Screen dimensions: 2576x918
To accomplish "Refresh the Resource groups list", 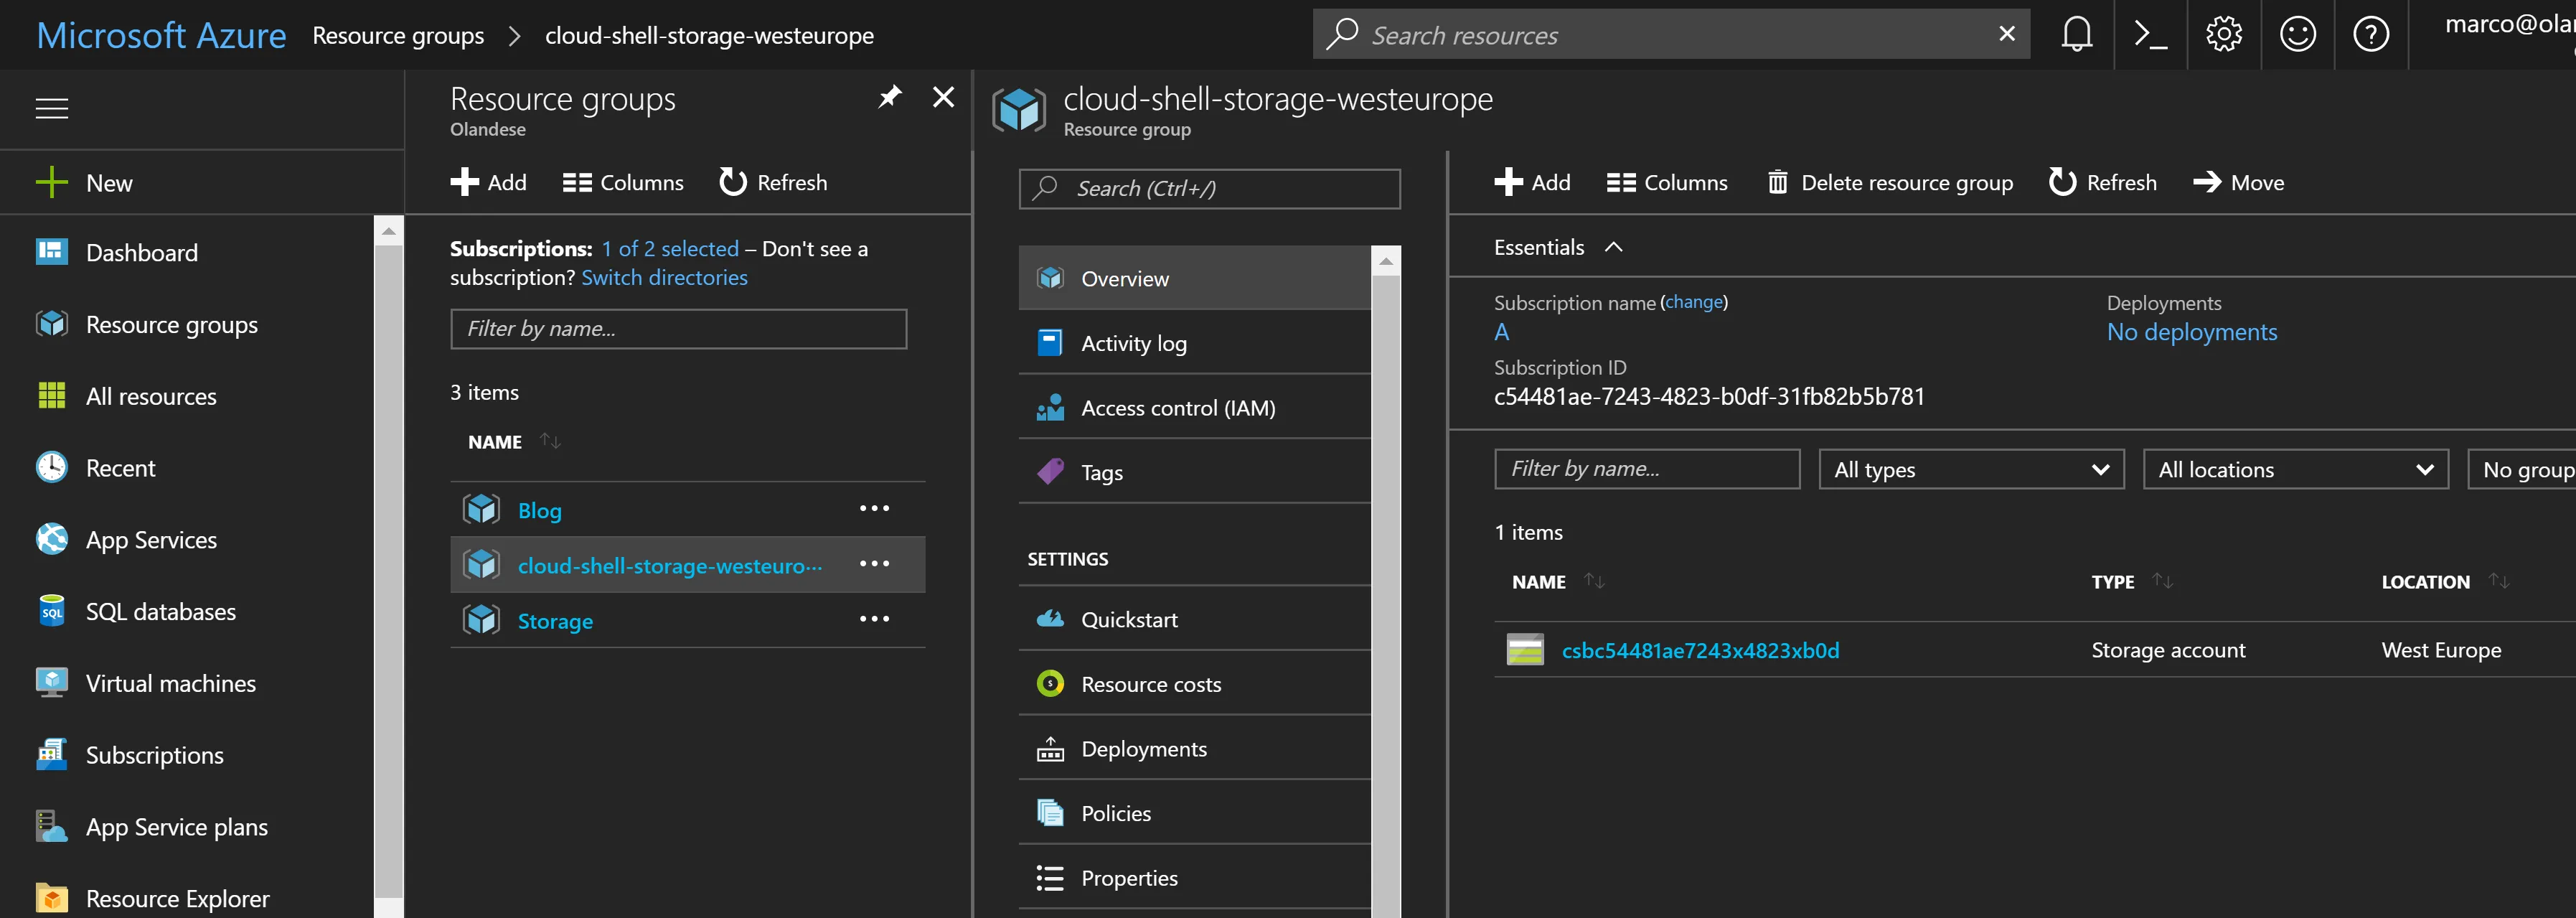I will click(x=773, y=182).
